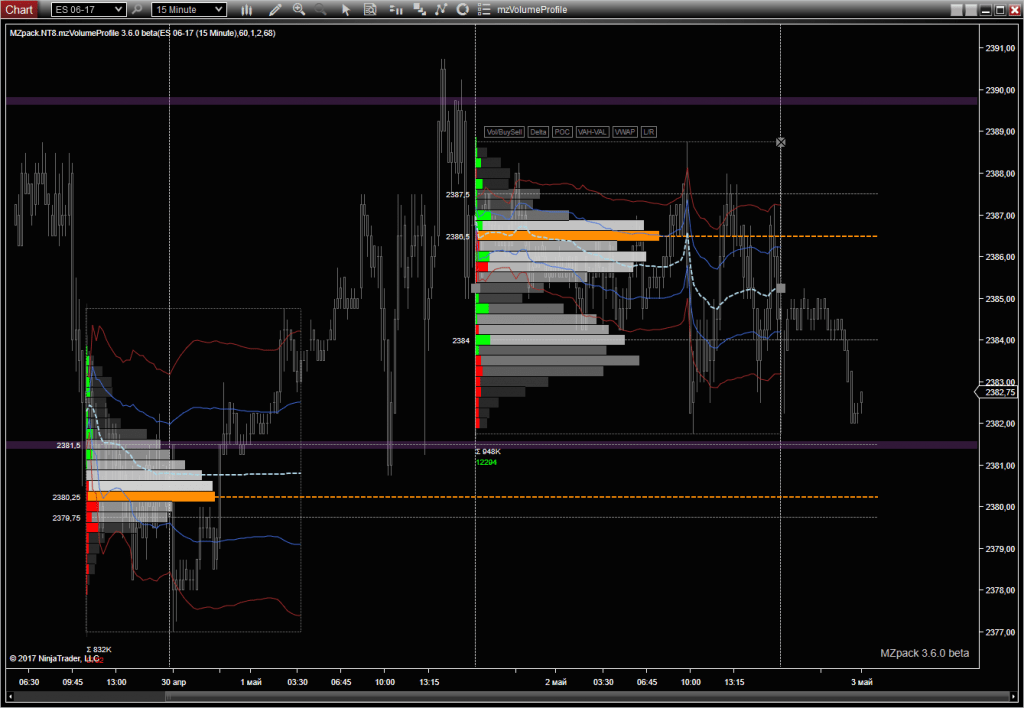The width and height of the screenshot is (1024, 708).
Task: Click the zoom in magnifier icon
Action: [x=299, y=9]
